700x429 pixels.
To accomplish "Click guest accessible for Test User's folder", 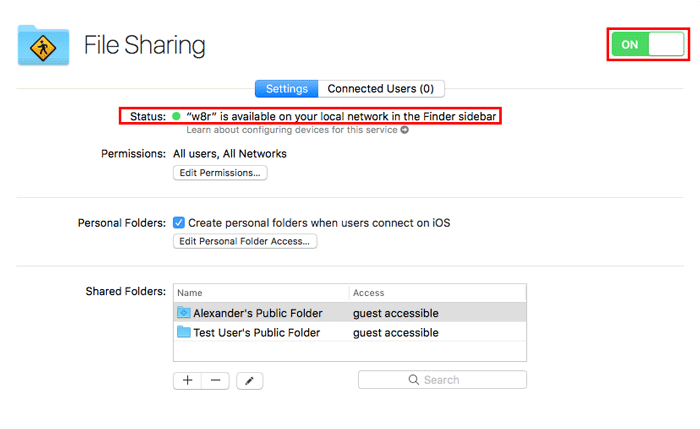I will coord(396,333).
